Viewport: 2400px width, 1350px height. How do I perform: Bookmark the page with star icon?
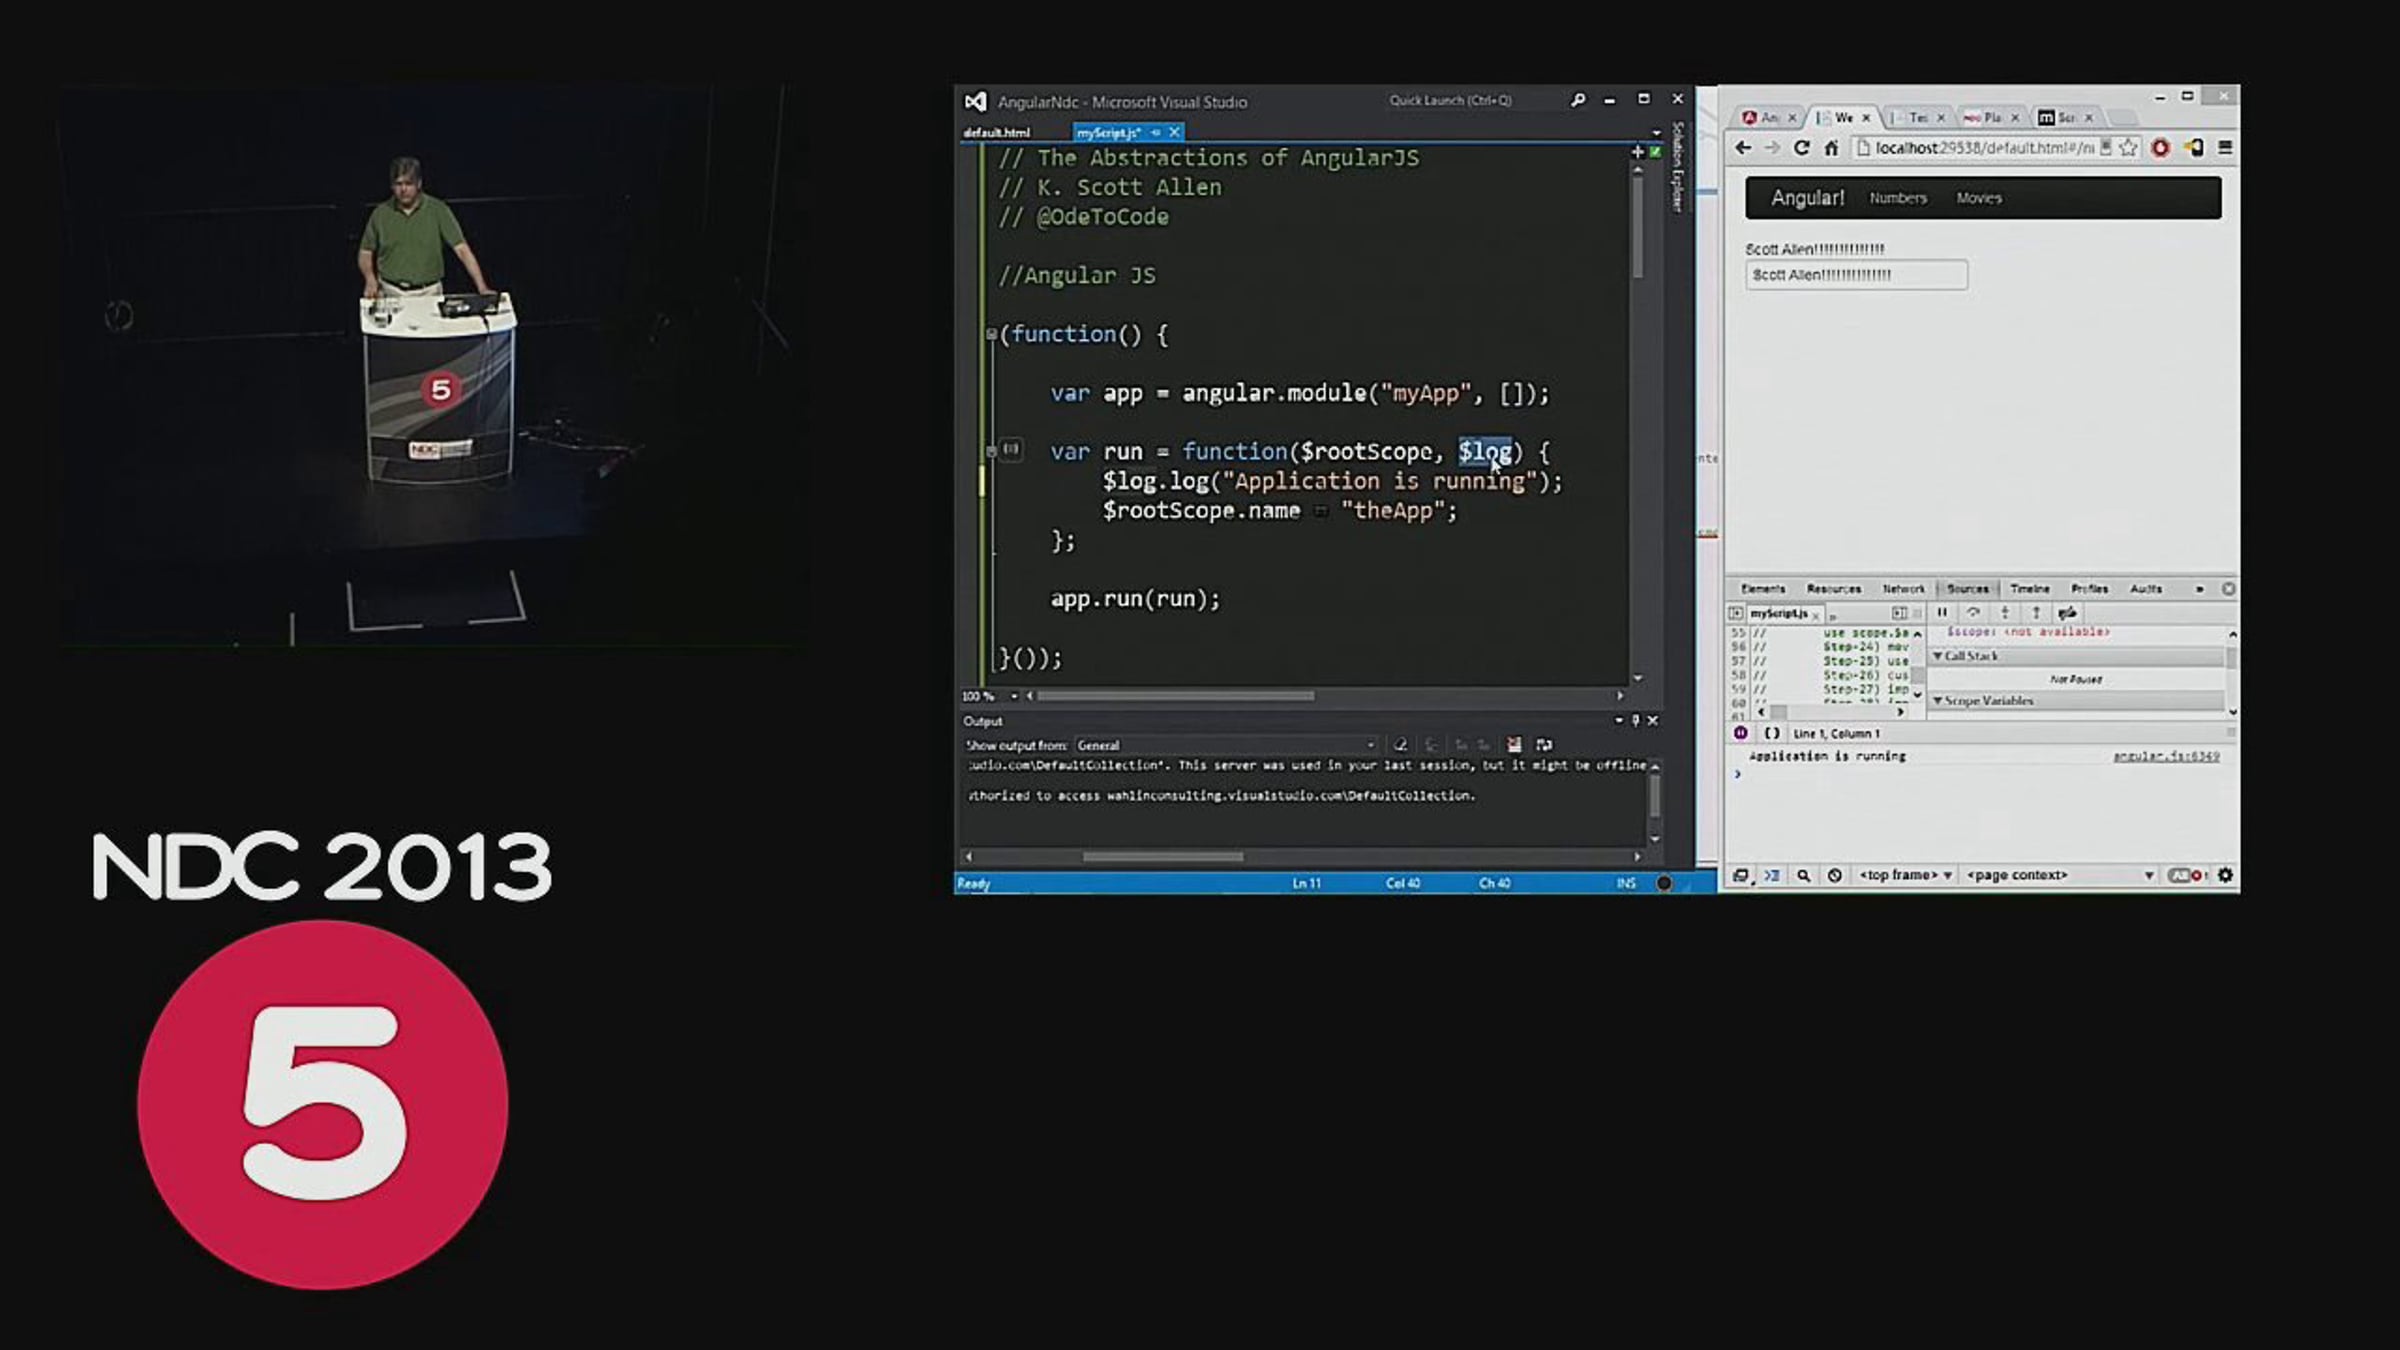(2128, 148)
